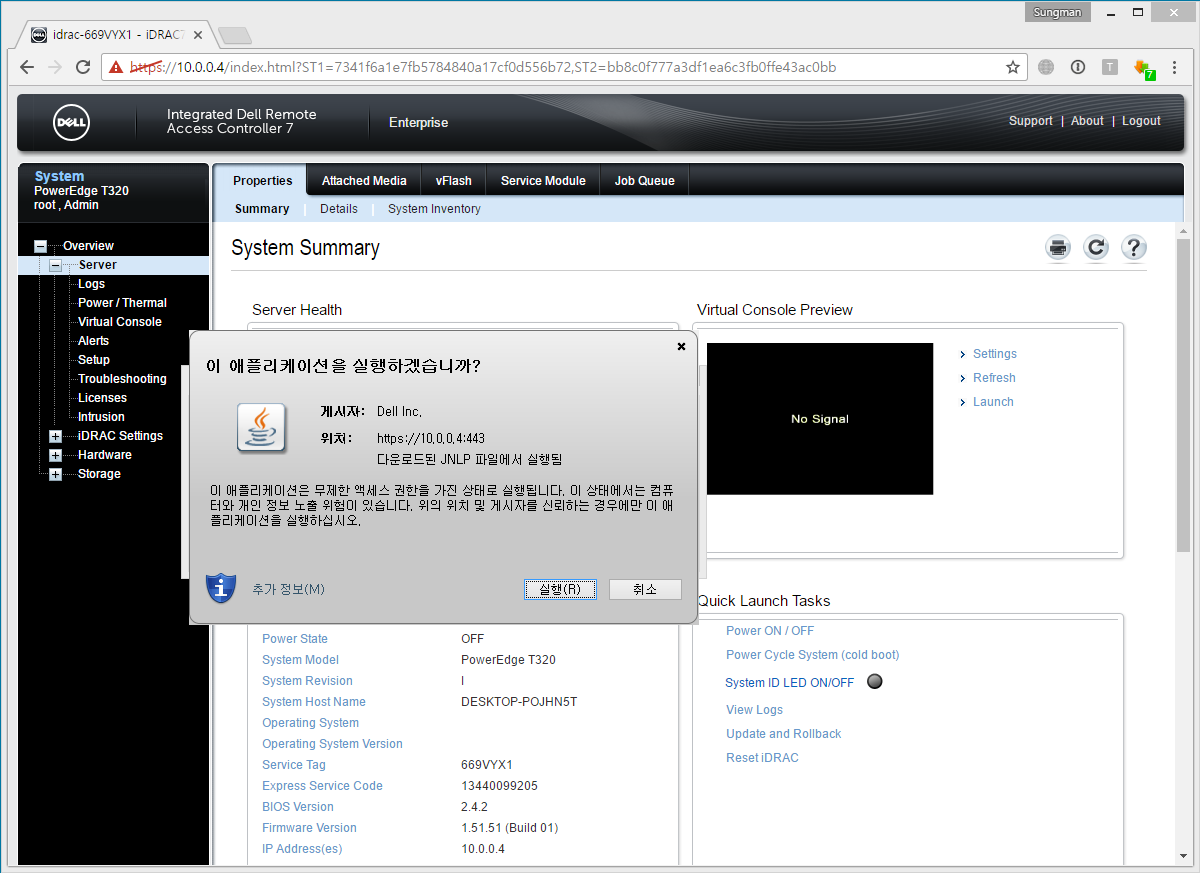Toggle System ID LED indicator

coord(874,682)
